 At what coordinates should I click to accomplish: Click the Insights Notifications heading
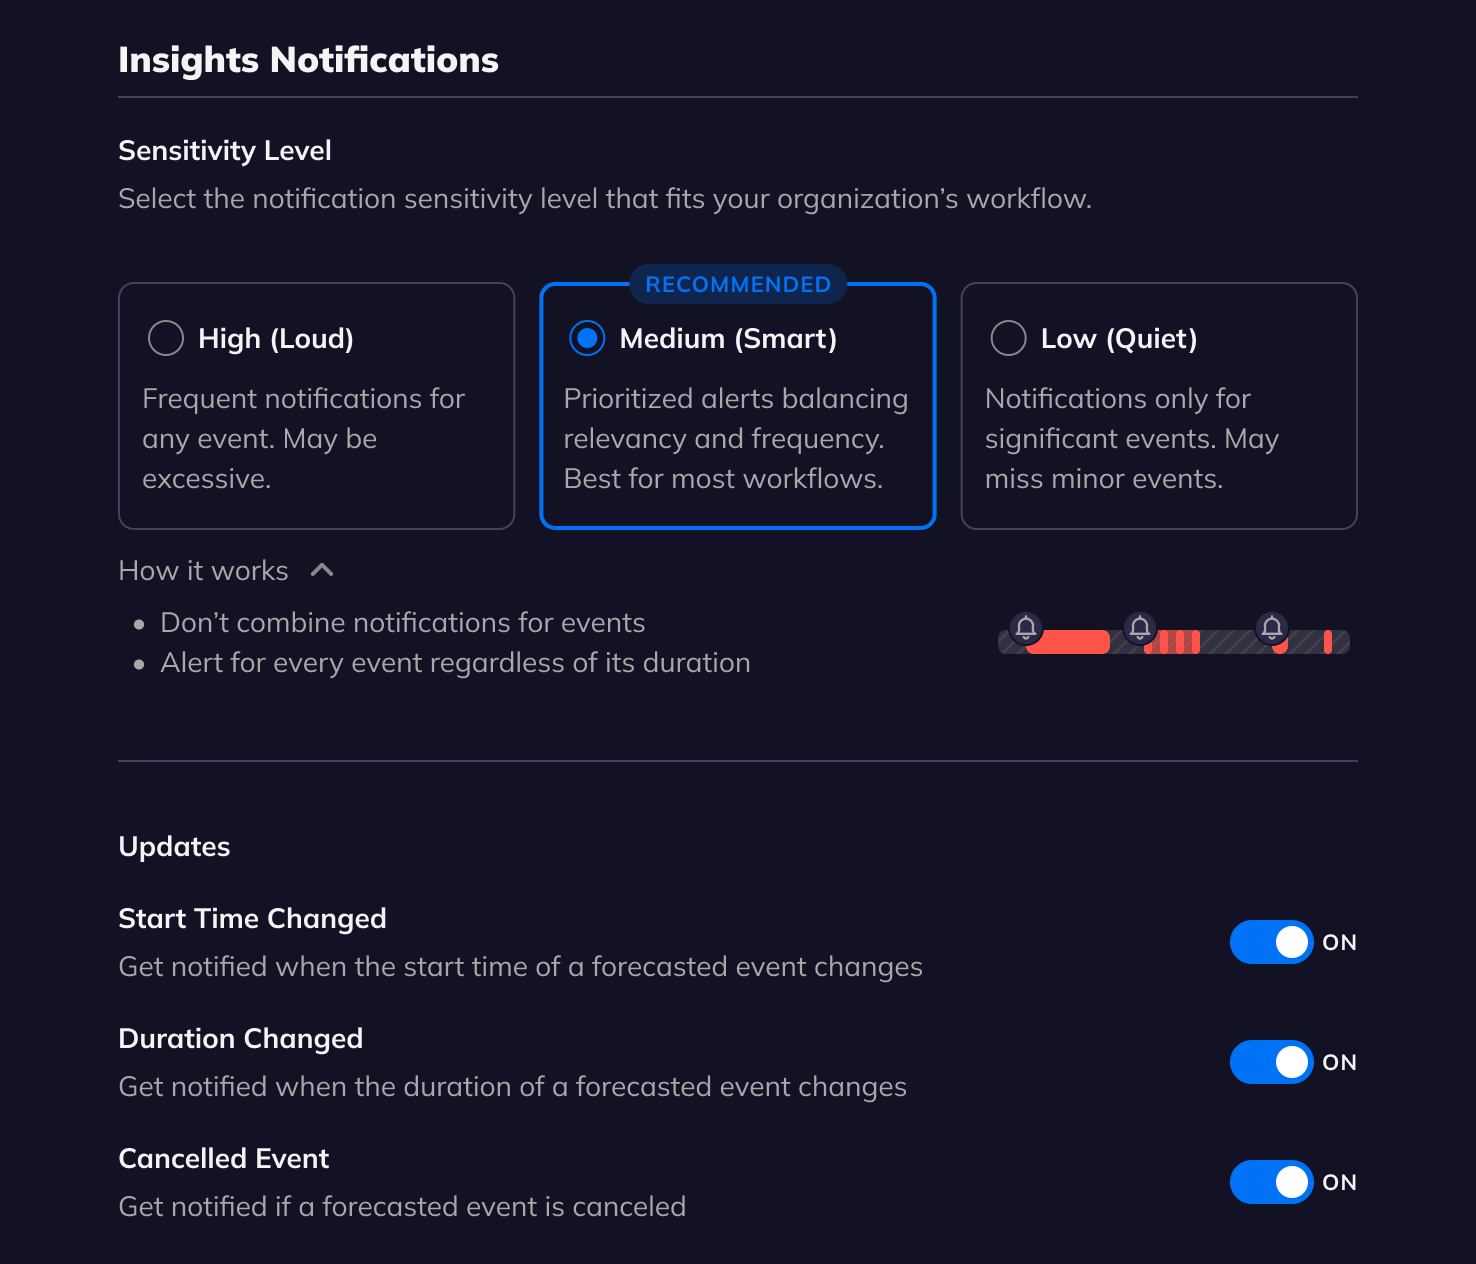[x=308, y=60]
